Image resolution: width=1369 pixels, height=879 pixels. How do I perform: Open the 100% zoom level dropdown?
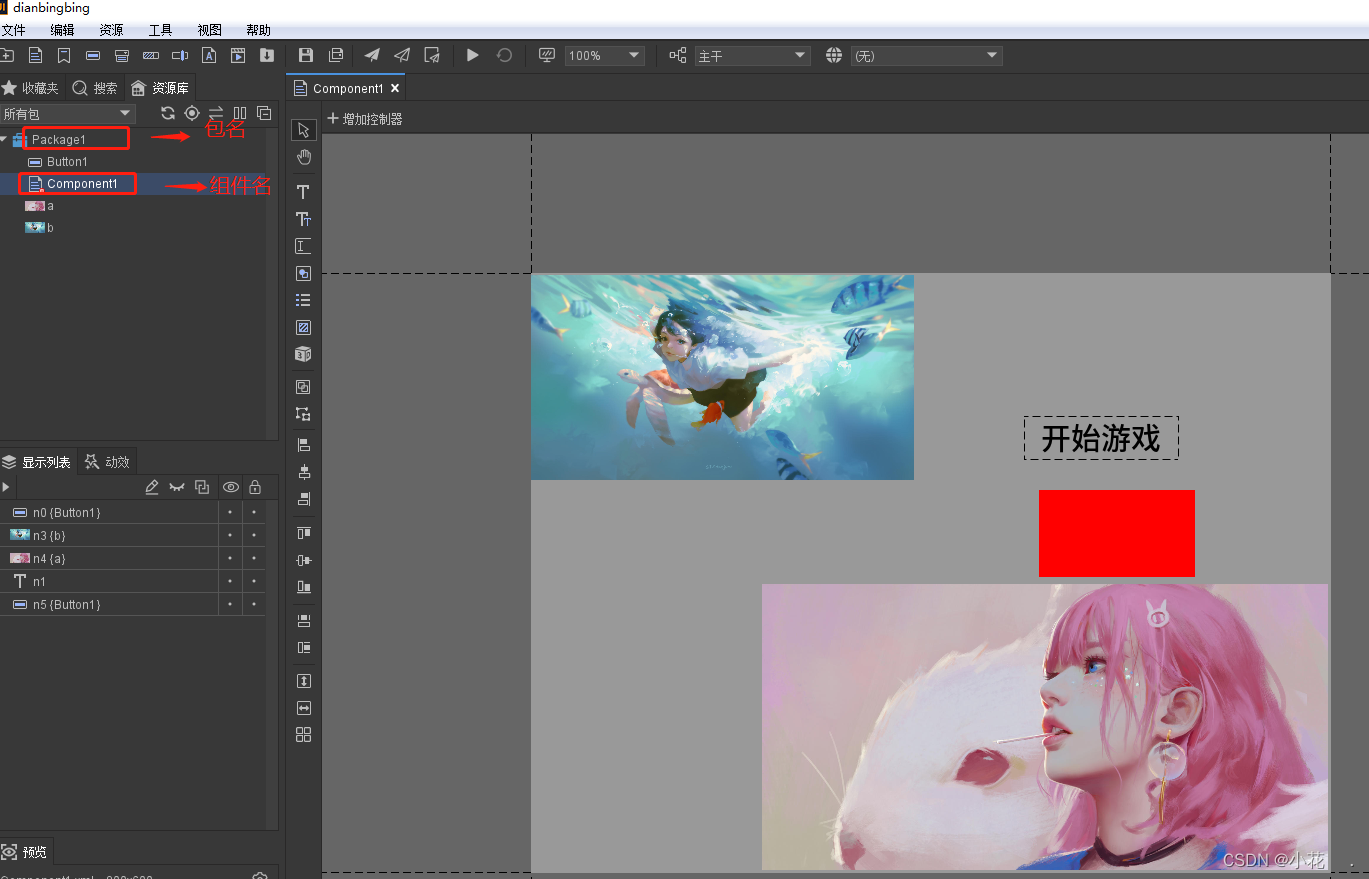[604, 55]
